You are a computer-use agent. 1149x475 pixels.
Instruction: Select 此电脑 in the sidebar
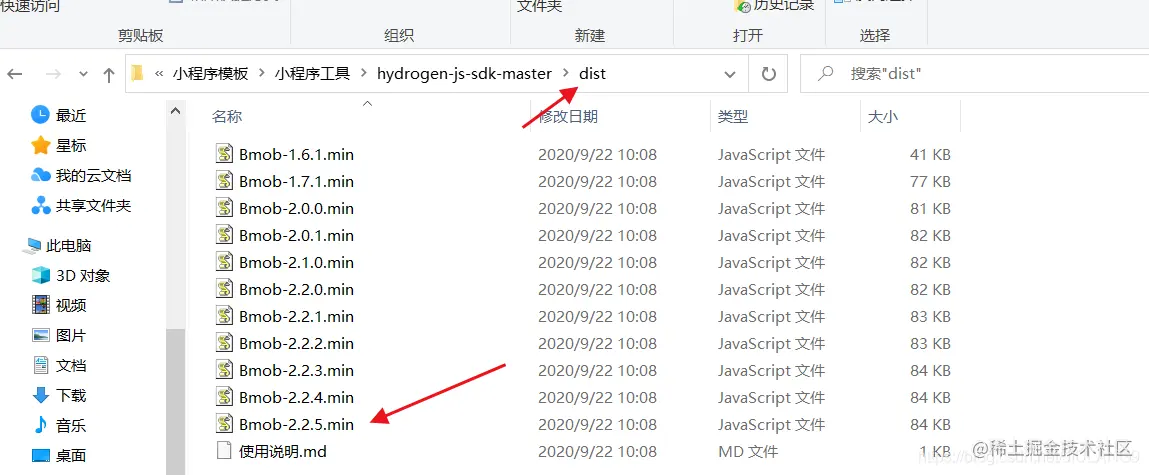tap(69, 246)
